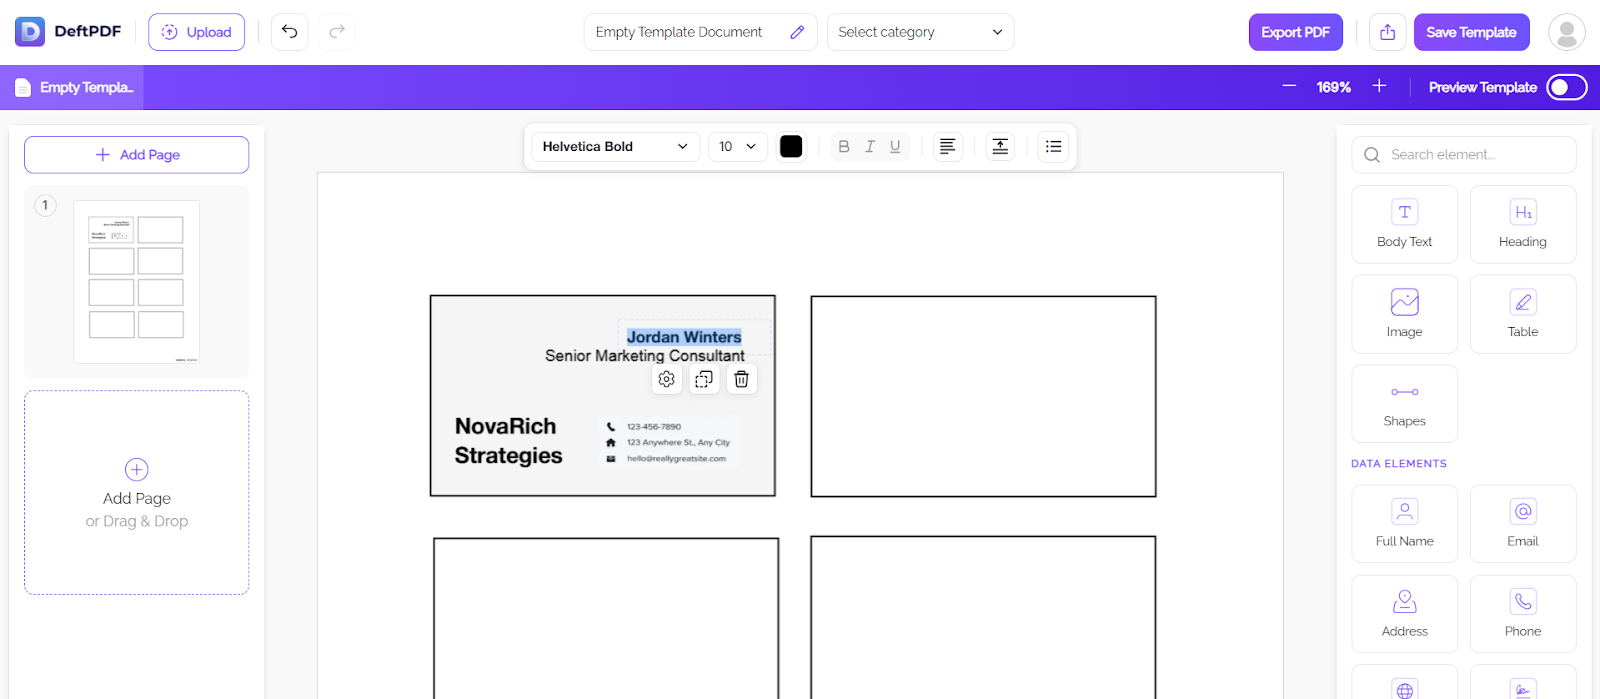This screenshot has height=699, width=1600.
Task: Click the zoom level 169%
Action: [1334, 88]
